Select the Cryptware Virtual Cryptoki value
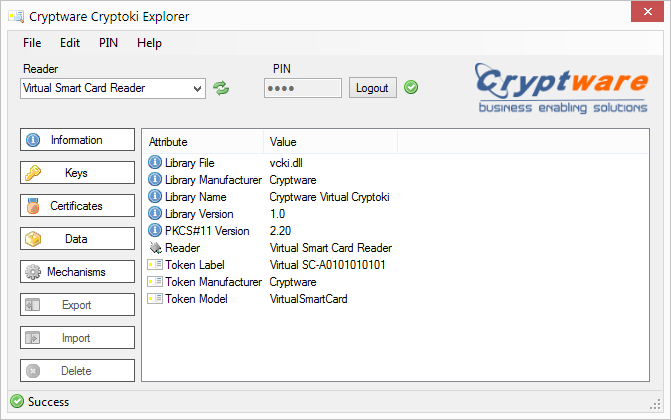 [329, 197]
